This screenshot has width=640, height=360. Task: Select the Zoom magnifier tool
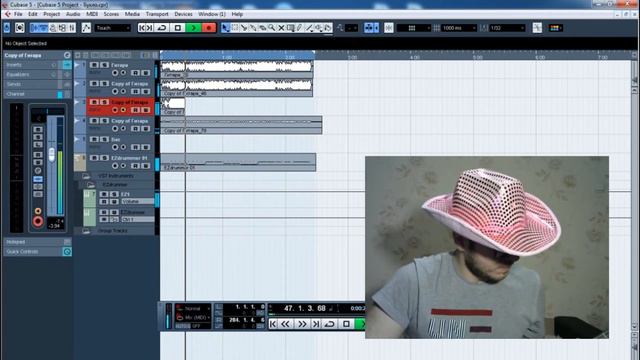pos(272,28)
